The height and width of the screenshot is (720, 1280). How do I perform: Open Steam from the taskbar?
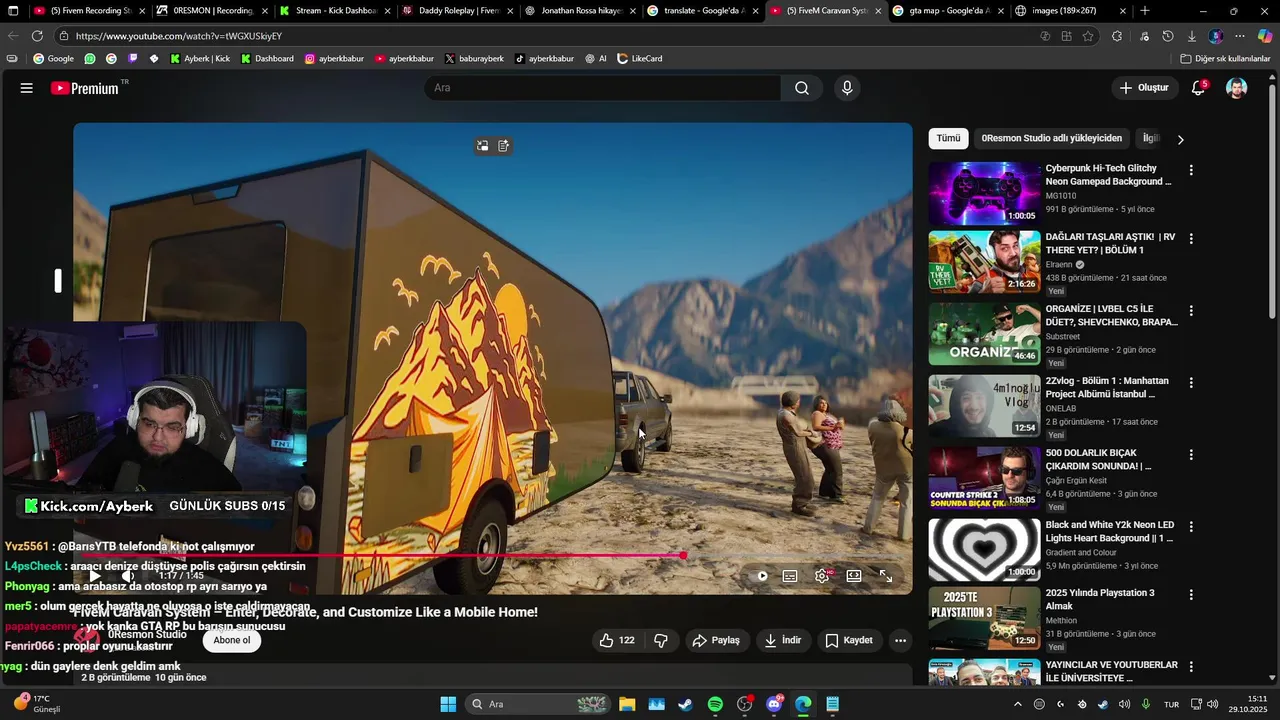(685, 704)
